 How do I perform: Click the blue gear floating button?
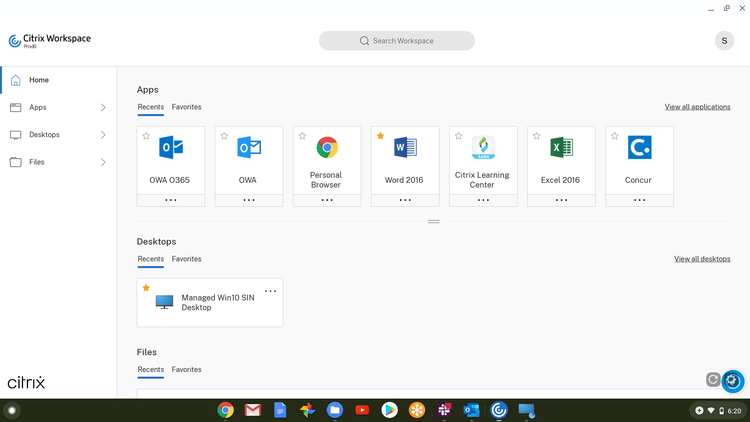(732, 381)
